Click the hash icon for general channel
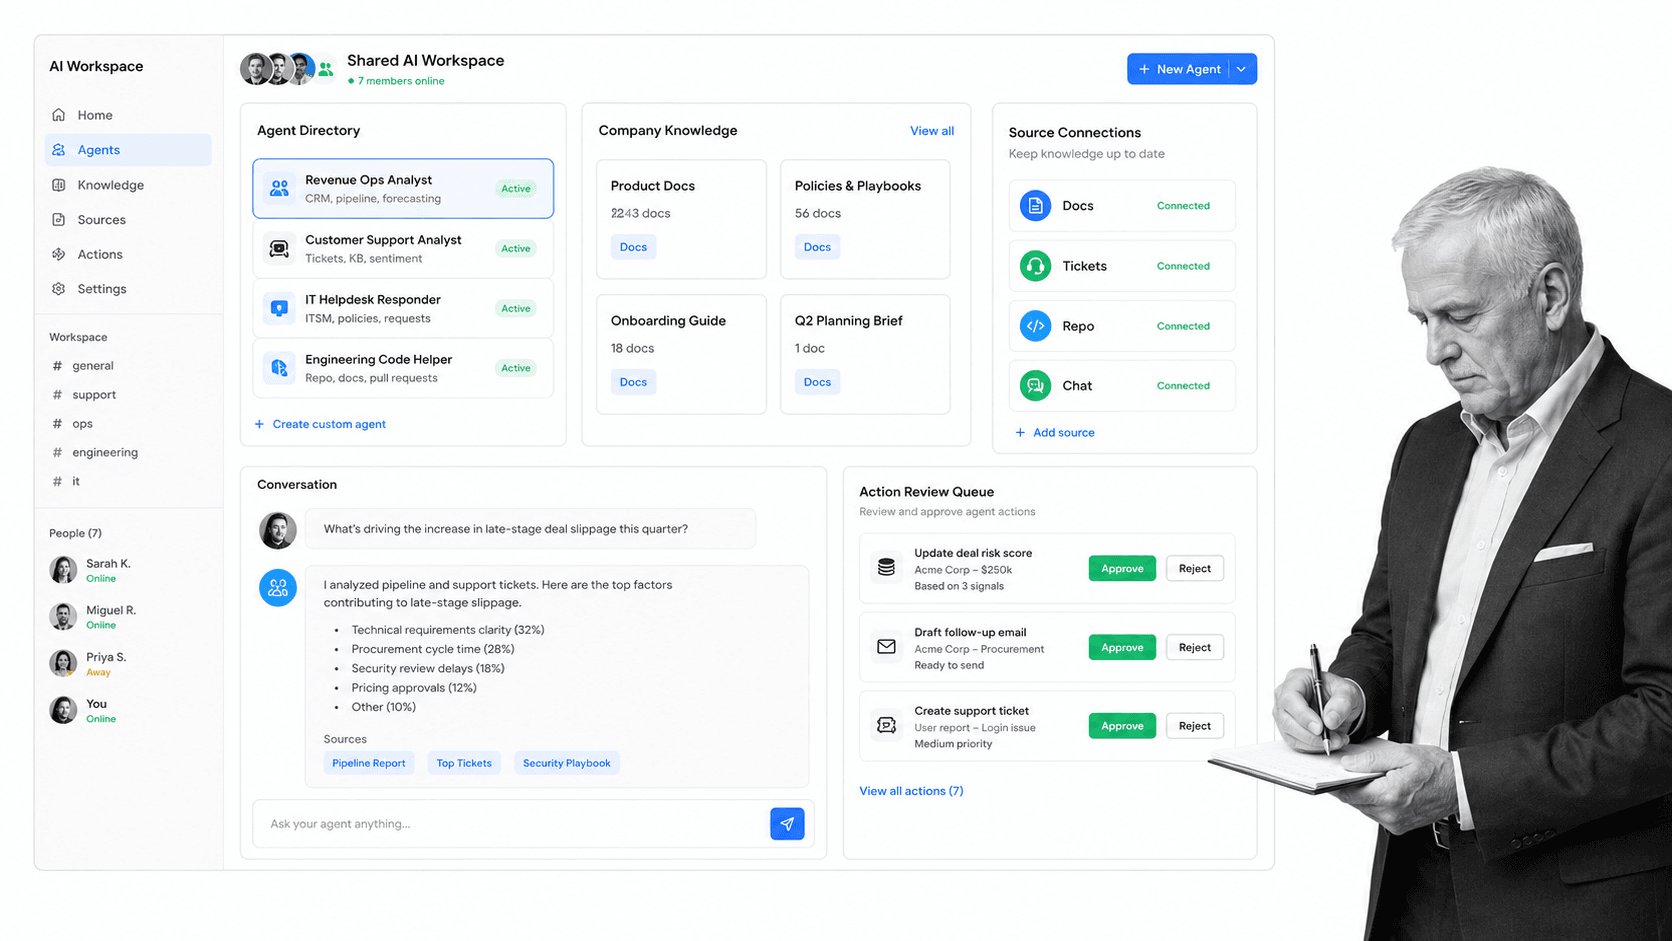The width and height of the screenshot is (1672, 941). pyautogui.click(x=57, y=366)
